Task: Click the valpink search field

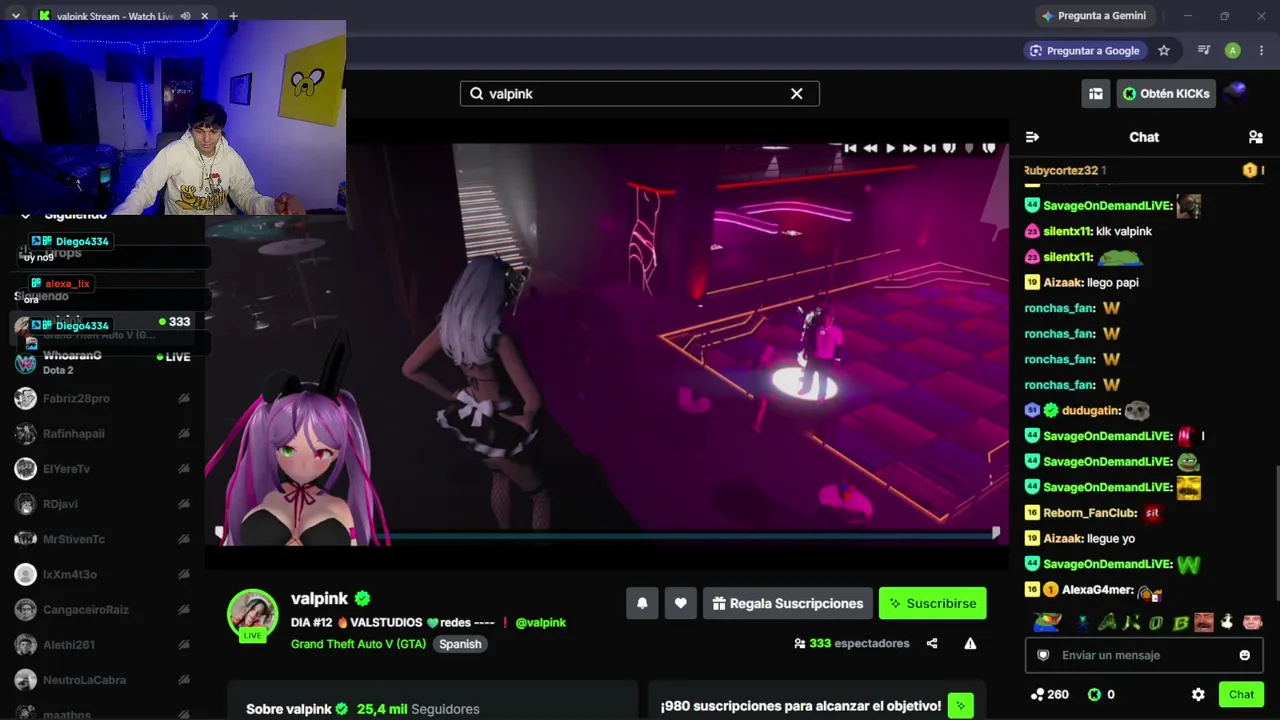Action: point(640,94)
